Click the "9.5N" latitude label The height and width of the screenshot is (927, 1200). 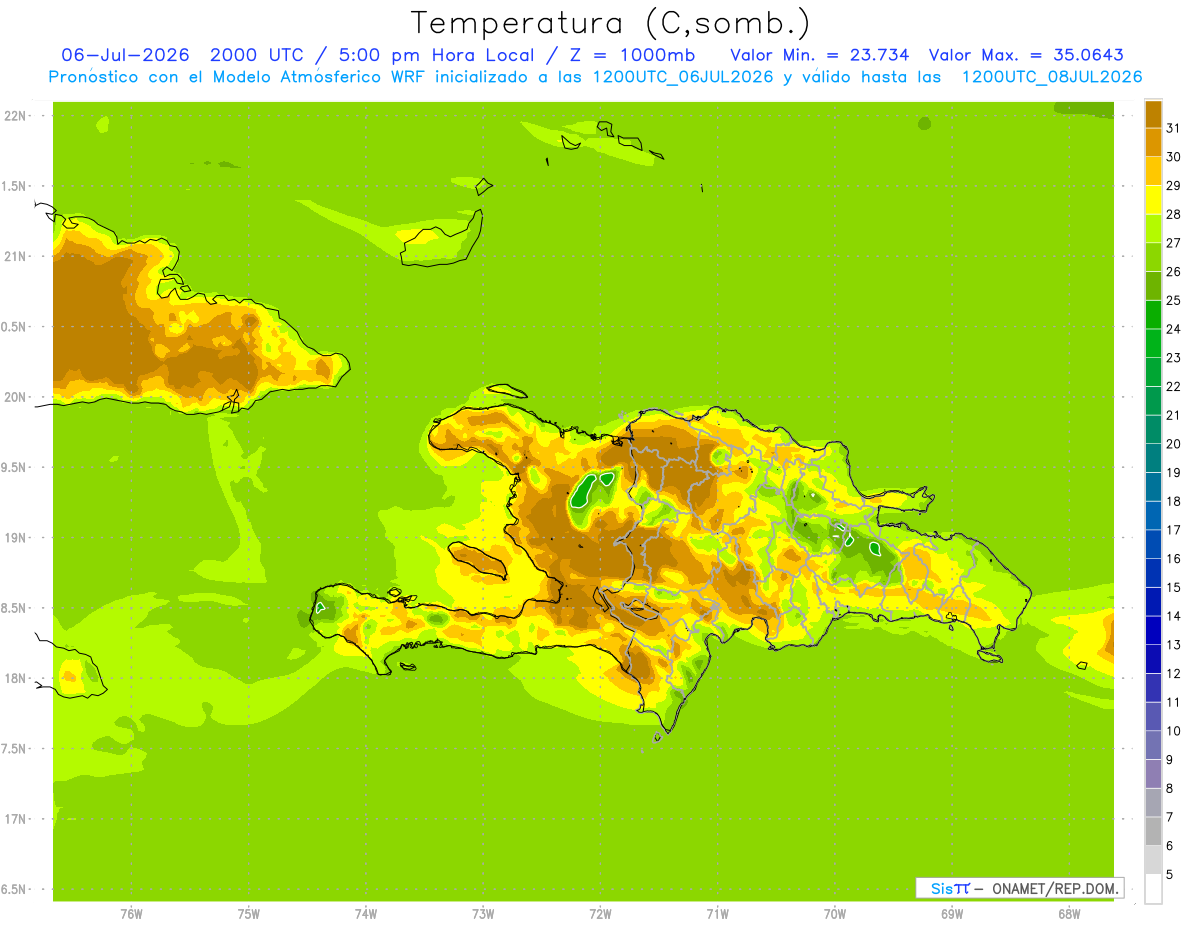click(x=15, y=467)
